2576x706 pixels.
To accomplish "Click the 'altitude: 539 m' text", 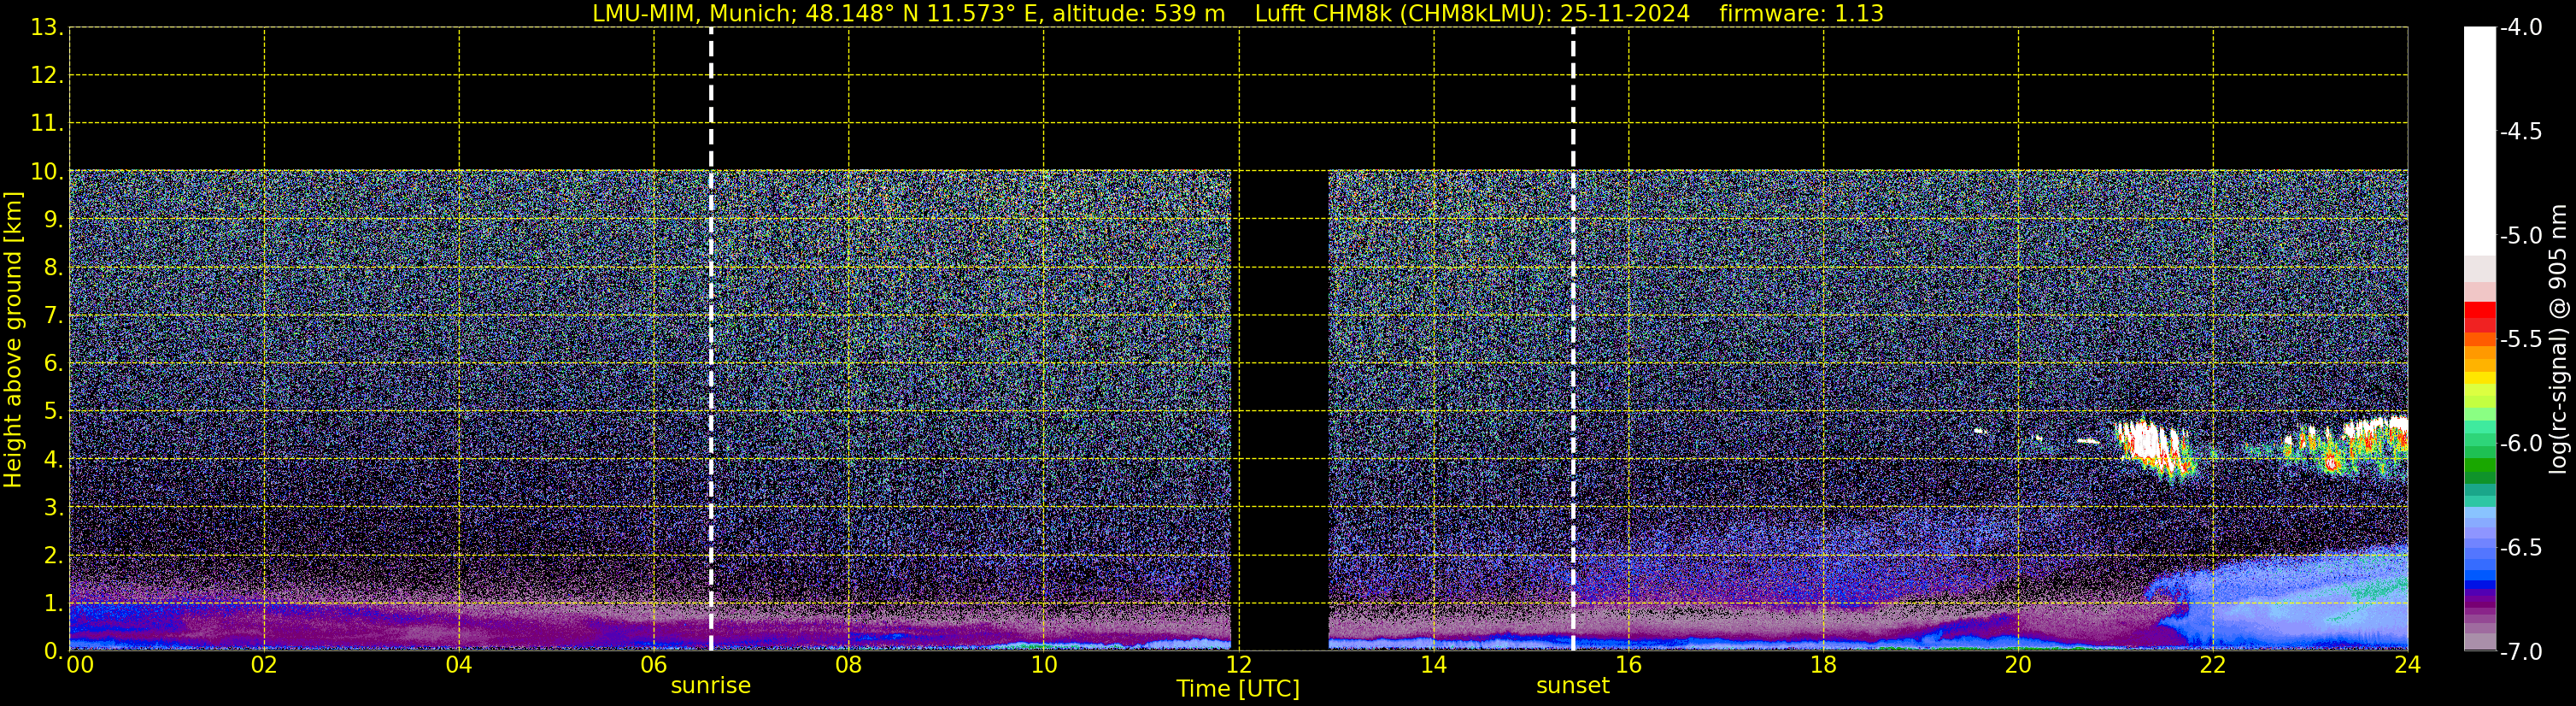I will [1138, 13].
